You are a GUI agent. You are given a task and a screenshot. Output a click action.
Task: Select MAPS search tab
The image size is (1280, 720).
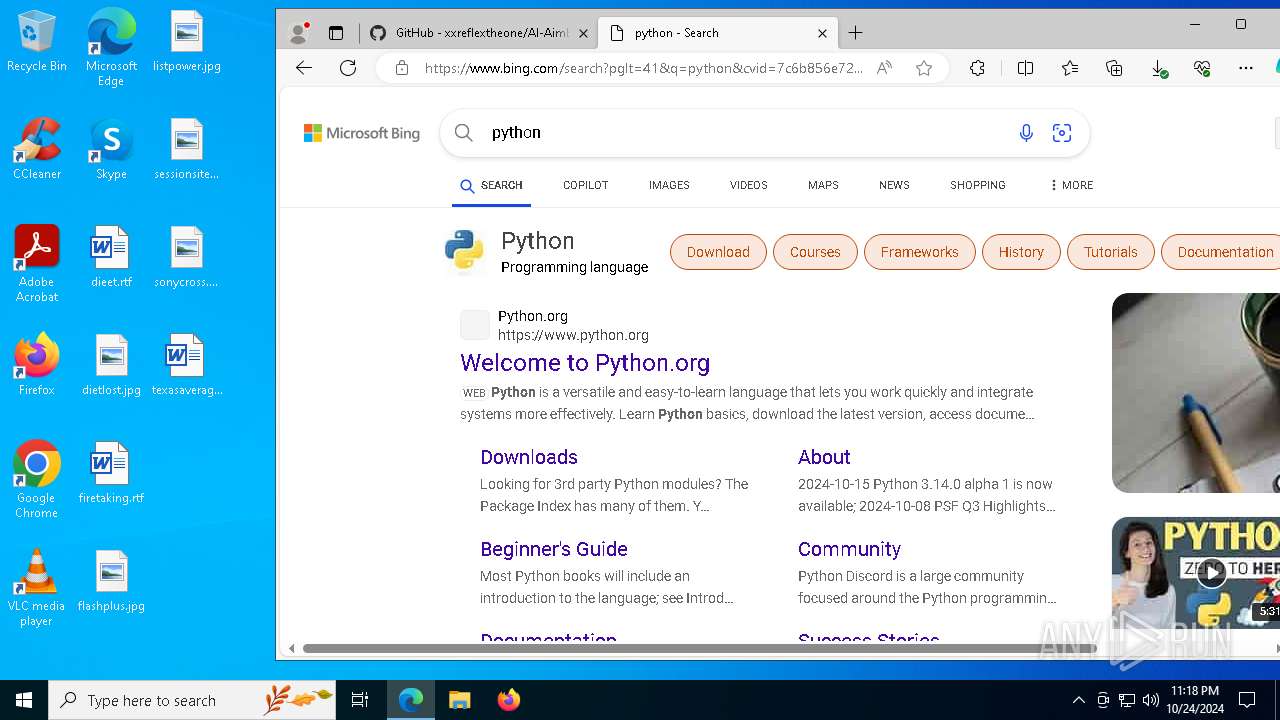823,185
